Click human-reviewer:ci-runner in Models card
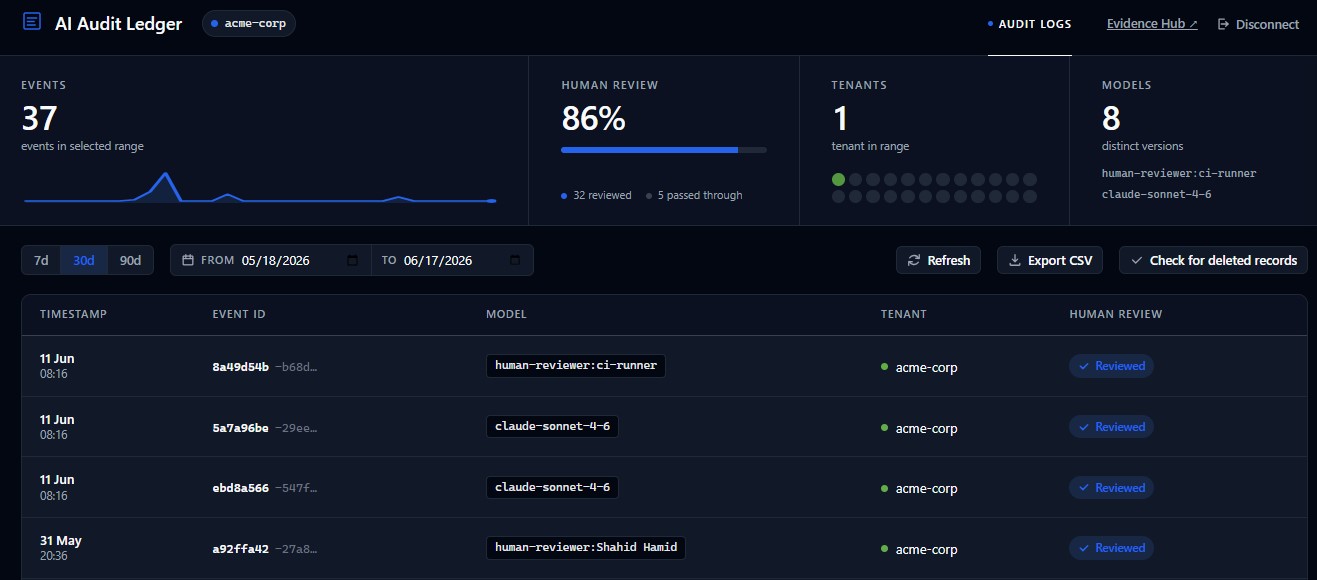 point(1179,173)
